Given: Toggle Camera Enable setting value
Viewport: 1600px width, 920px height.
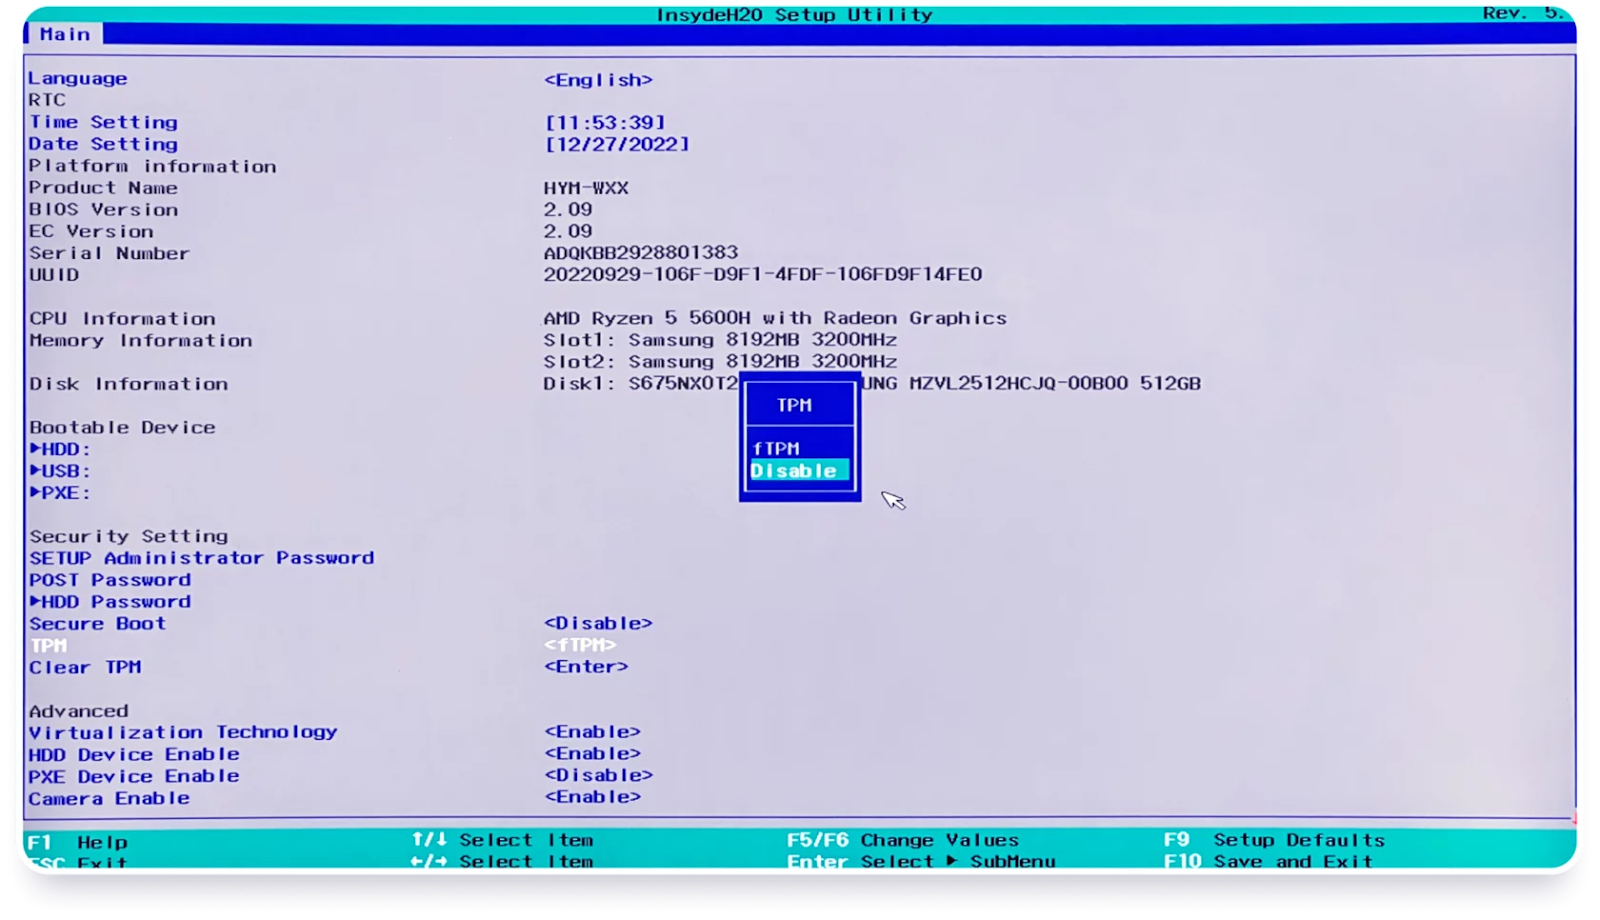Looking at the screenshot, I should [x=592, y=797].
